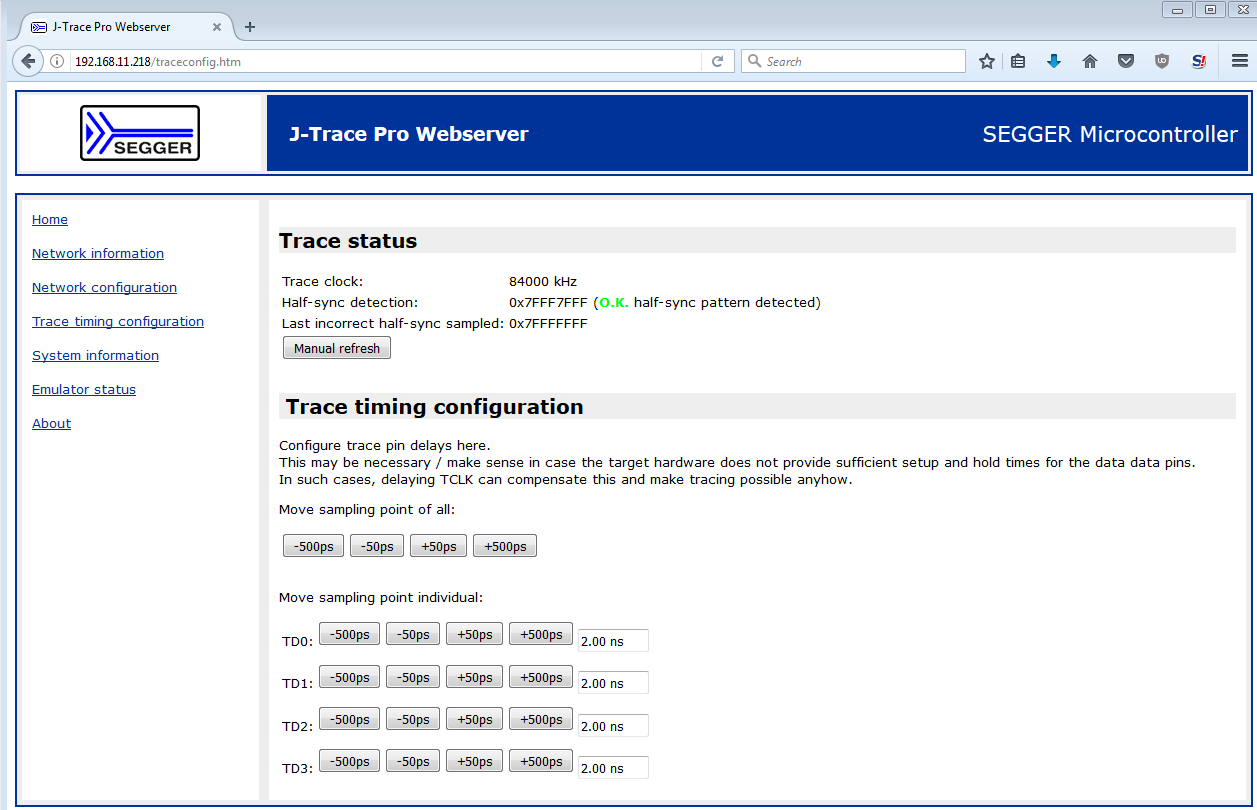Decrease TD2 delay by 500ps

(x=349, y=719)
